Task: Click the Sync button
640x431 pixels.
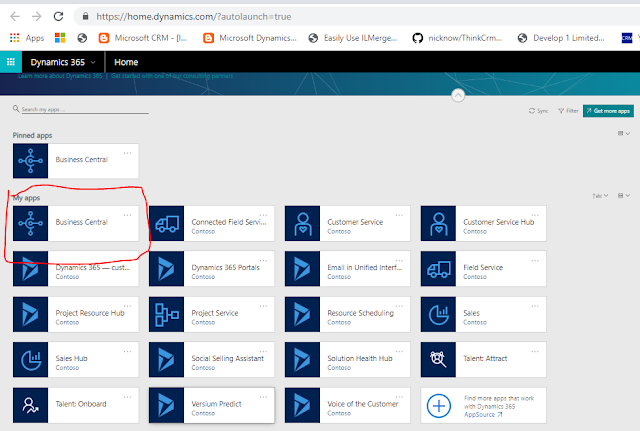Action: pos(538,111)
